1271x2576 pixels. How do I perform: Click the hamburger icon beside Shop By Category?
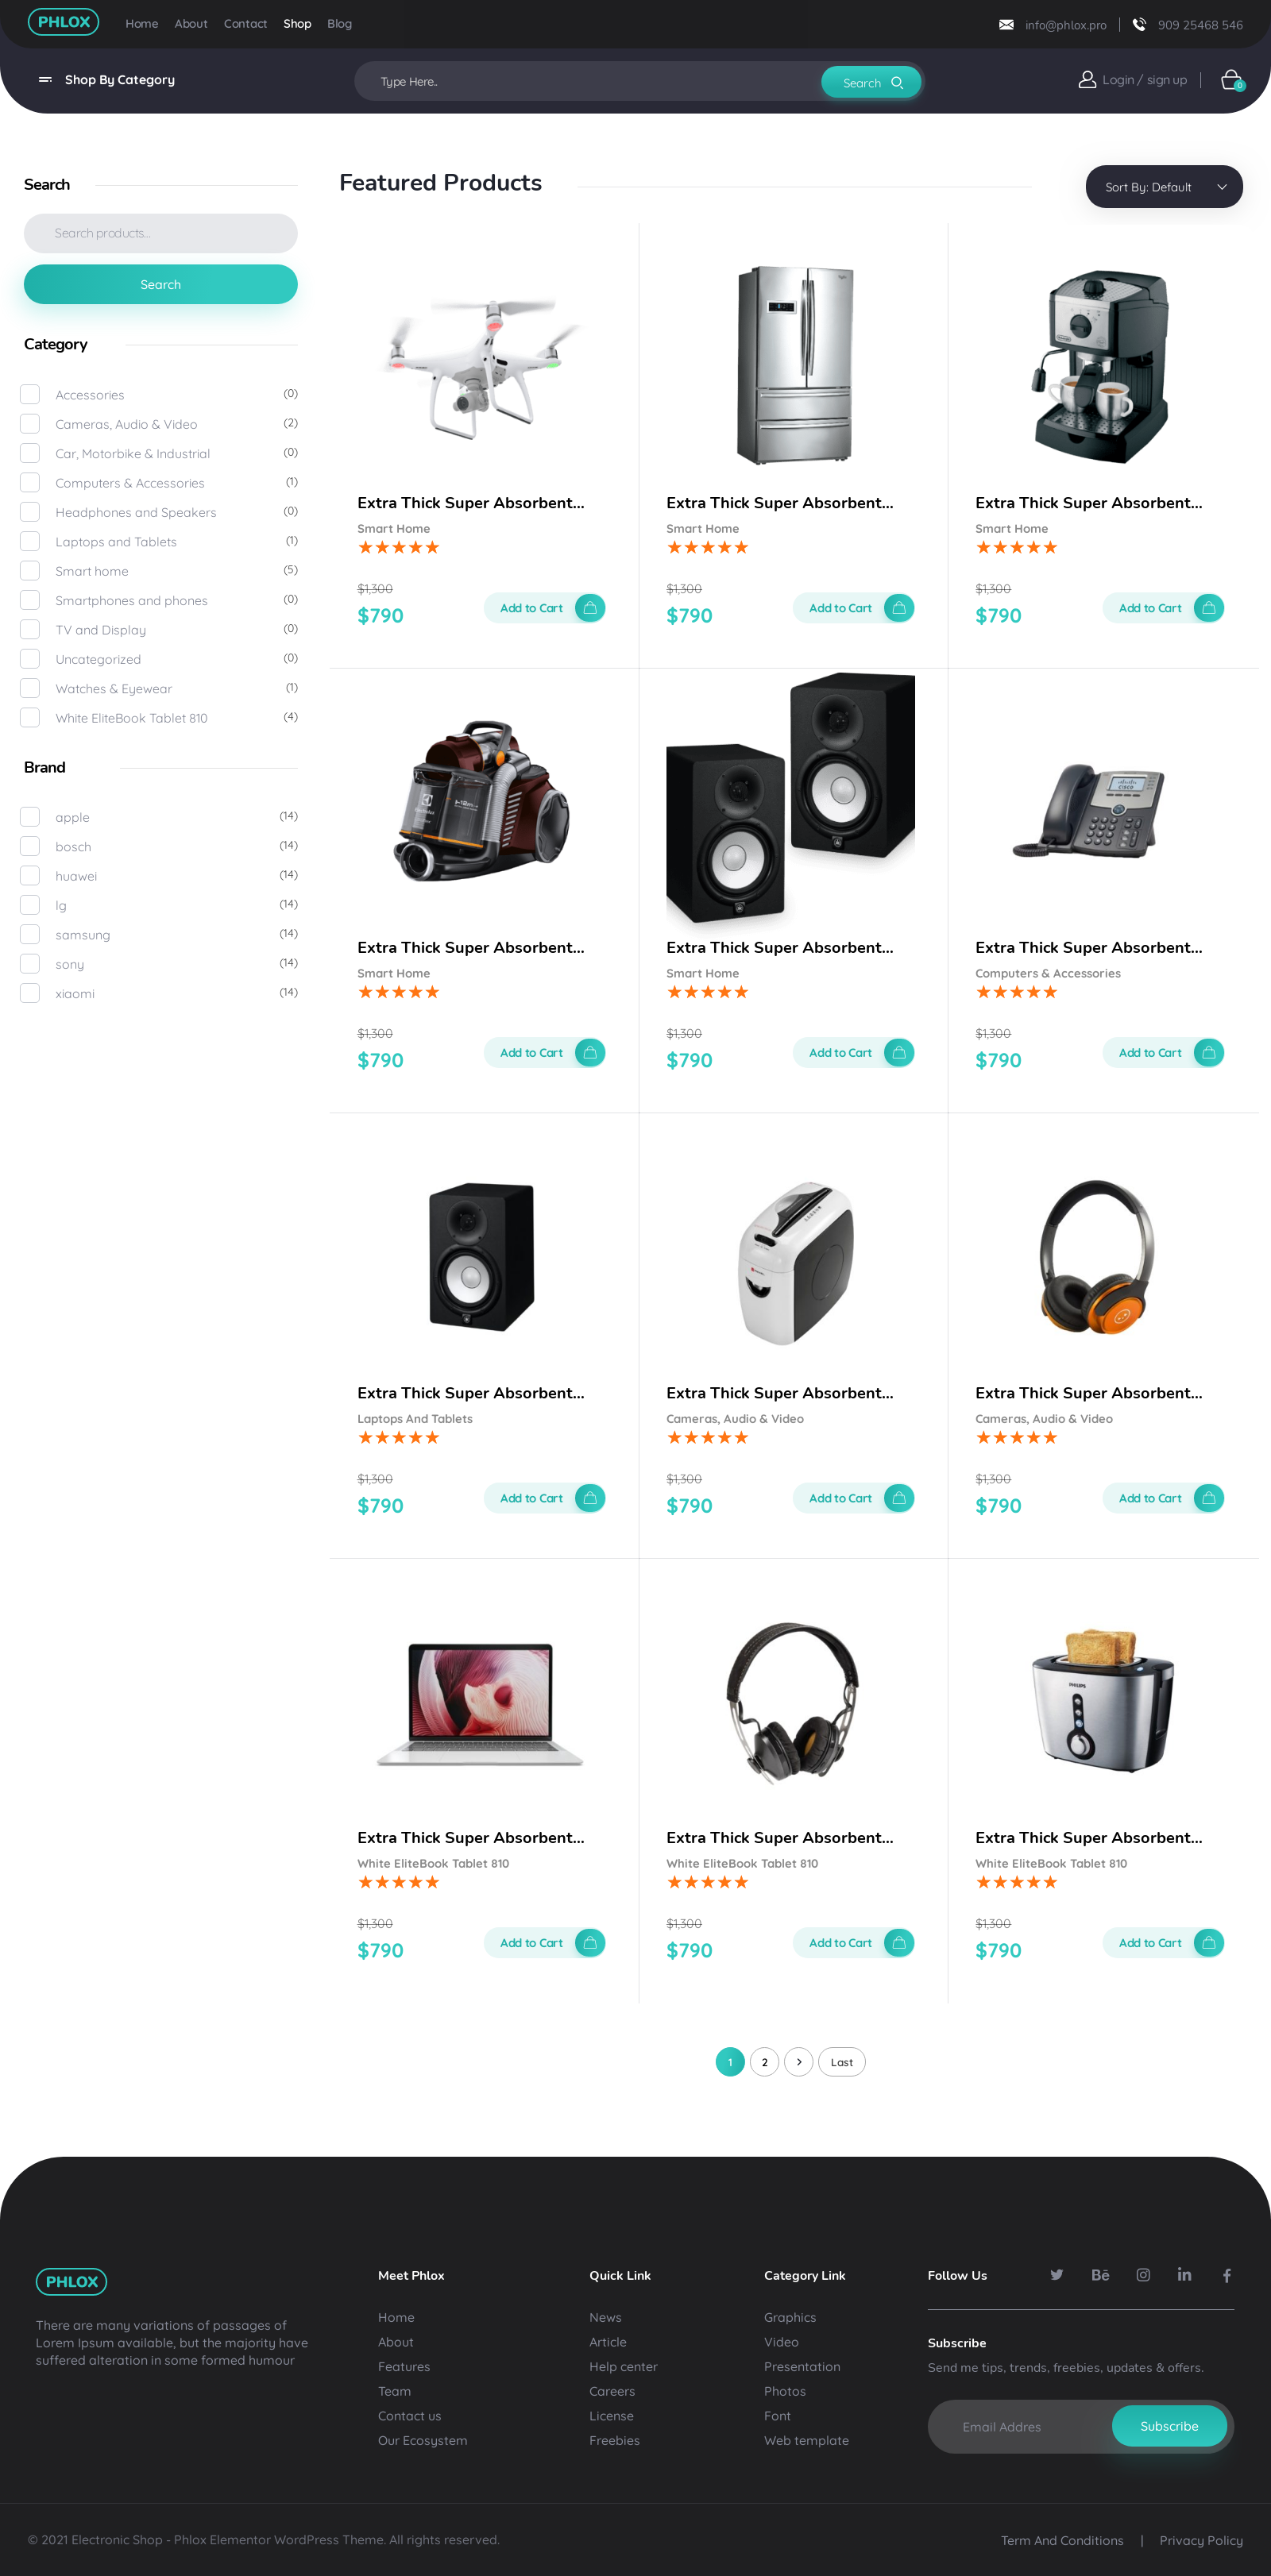pos(45,80)
